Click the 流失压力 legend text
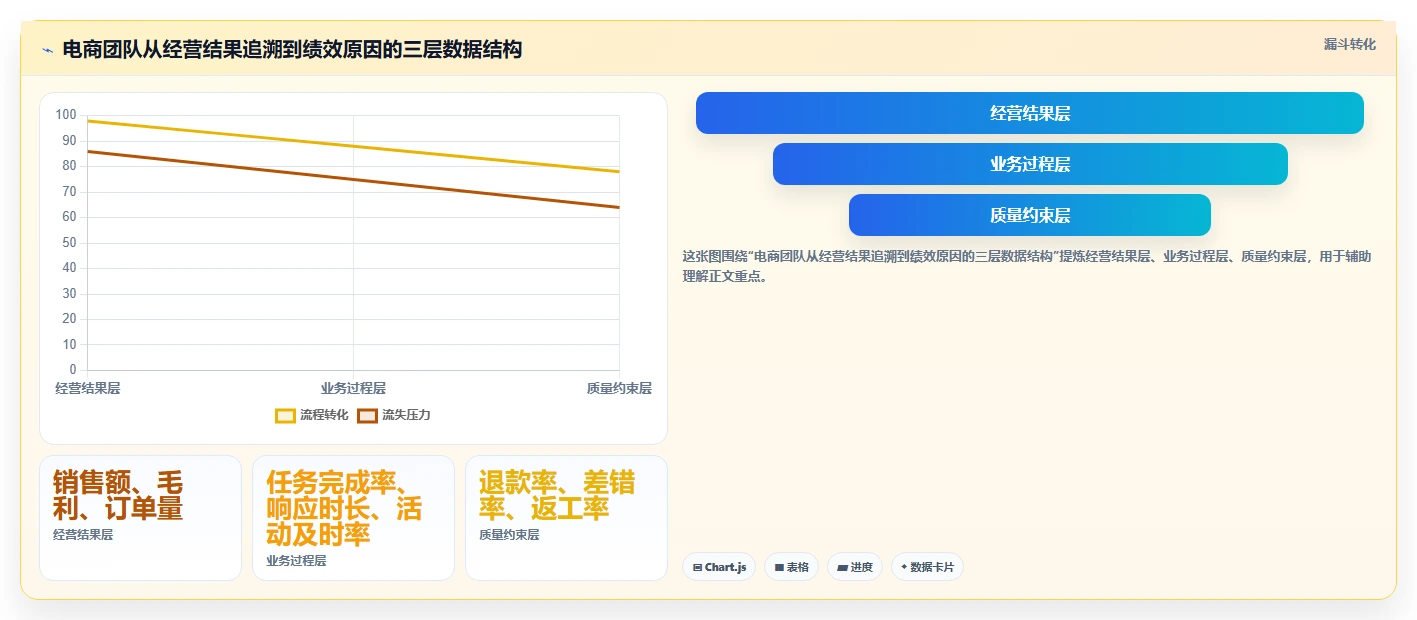This screenshot has height=620, width=1417. tap(406, 415)
